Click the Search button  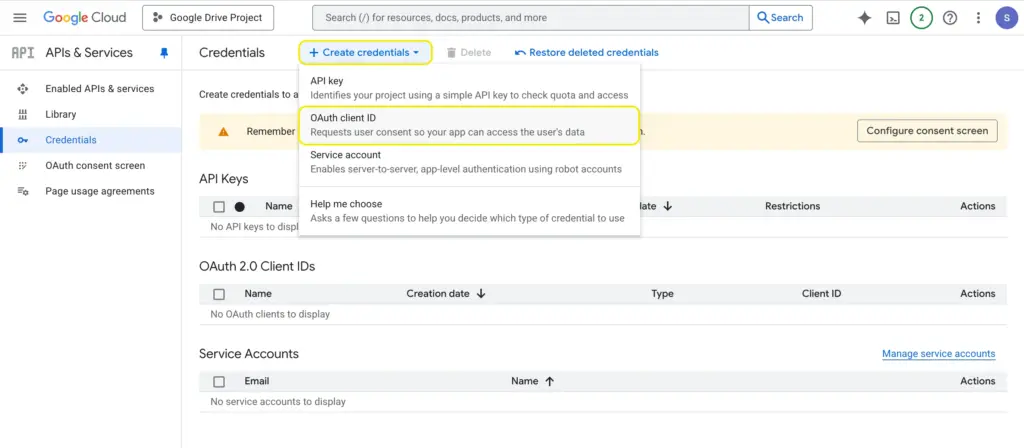click(780, 18)
